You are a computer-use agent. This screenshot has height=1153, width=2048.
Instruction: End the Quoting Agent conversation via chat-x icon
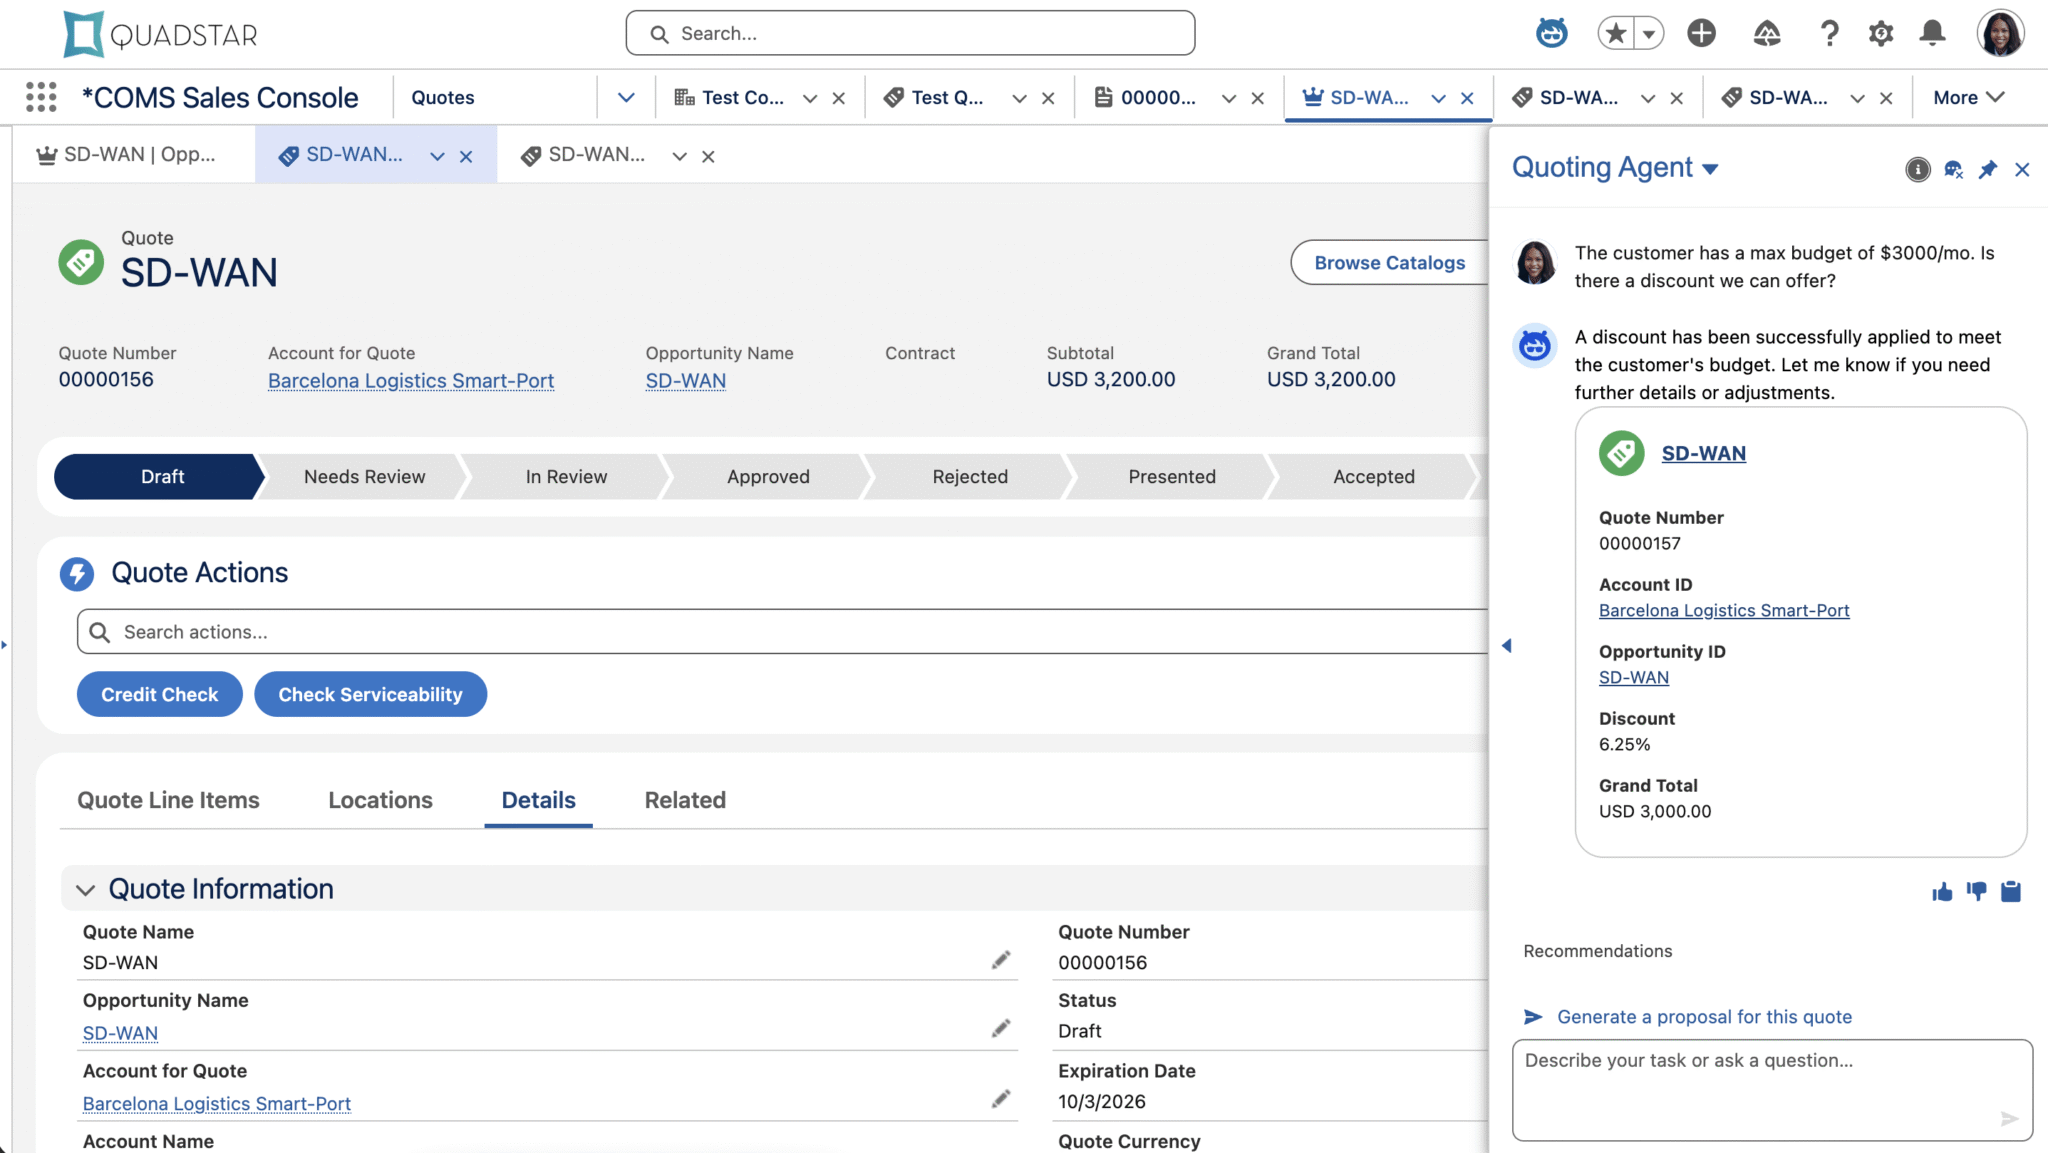click(x=1953, y=169)
